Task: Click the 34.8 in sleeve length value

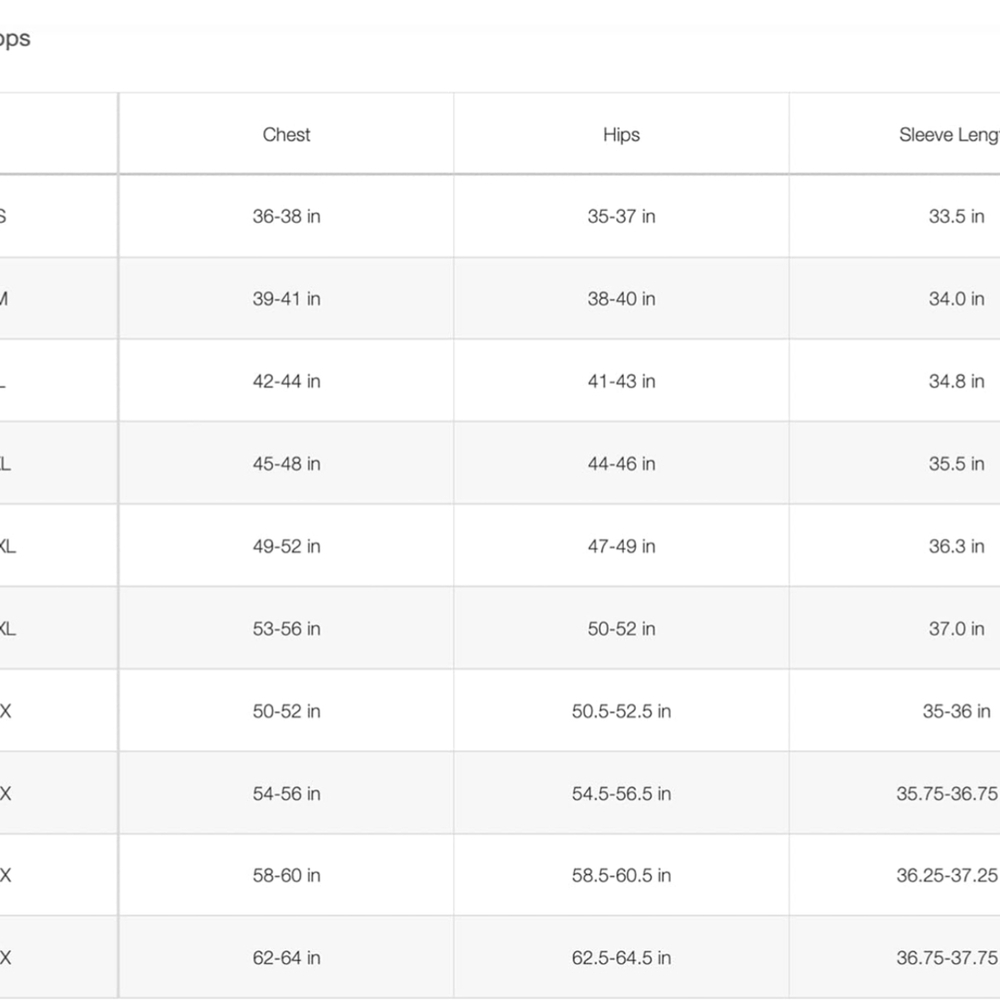Action: [x=956, y=381]
